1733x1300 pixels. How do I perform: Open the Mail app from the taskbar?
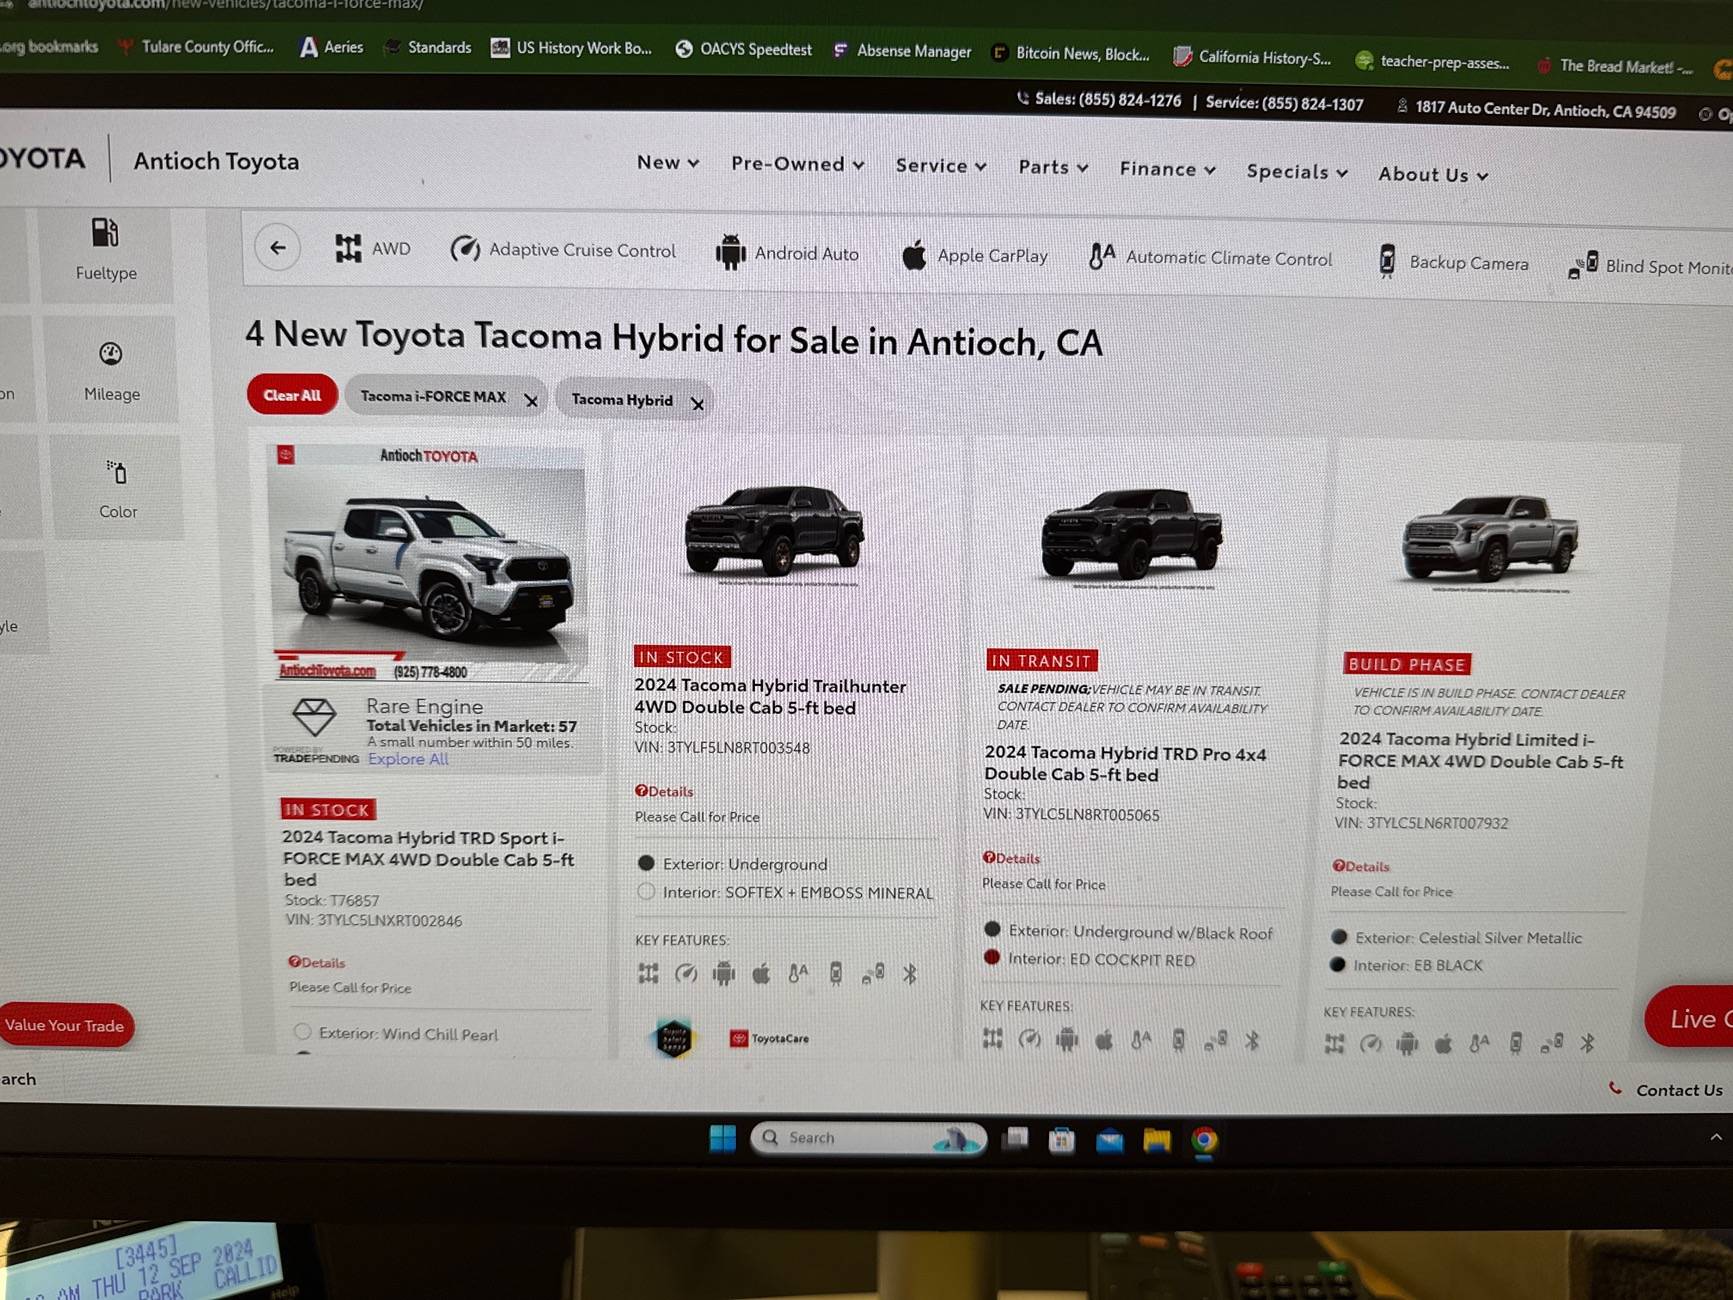pyautogui.click(x=1109, y=1140)
